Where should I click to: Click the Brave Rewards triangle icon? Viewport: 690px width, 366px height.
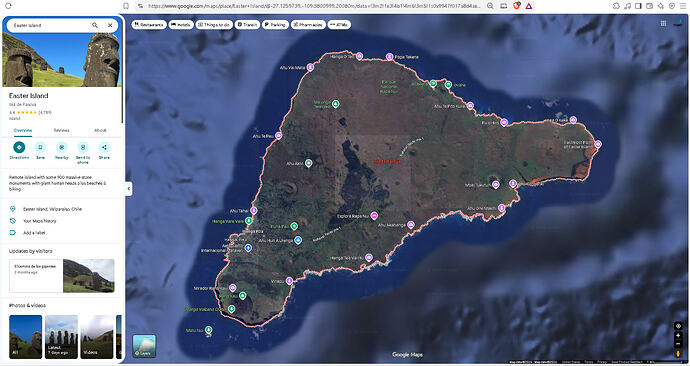pyautogui.click(x=529, y=6)
